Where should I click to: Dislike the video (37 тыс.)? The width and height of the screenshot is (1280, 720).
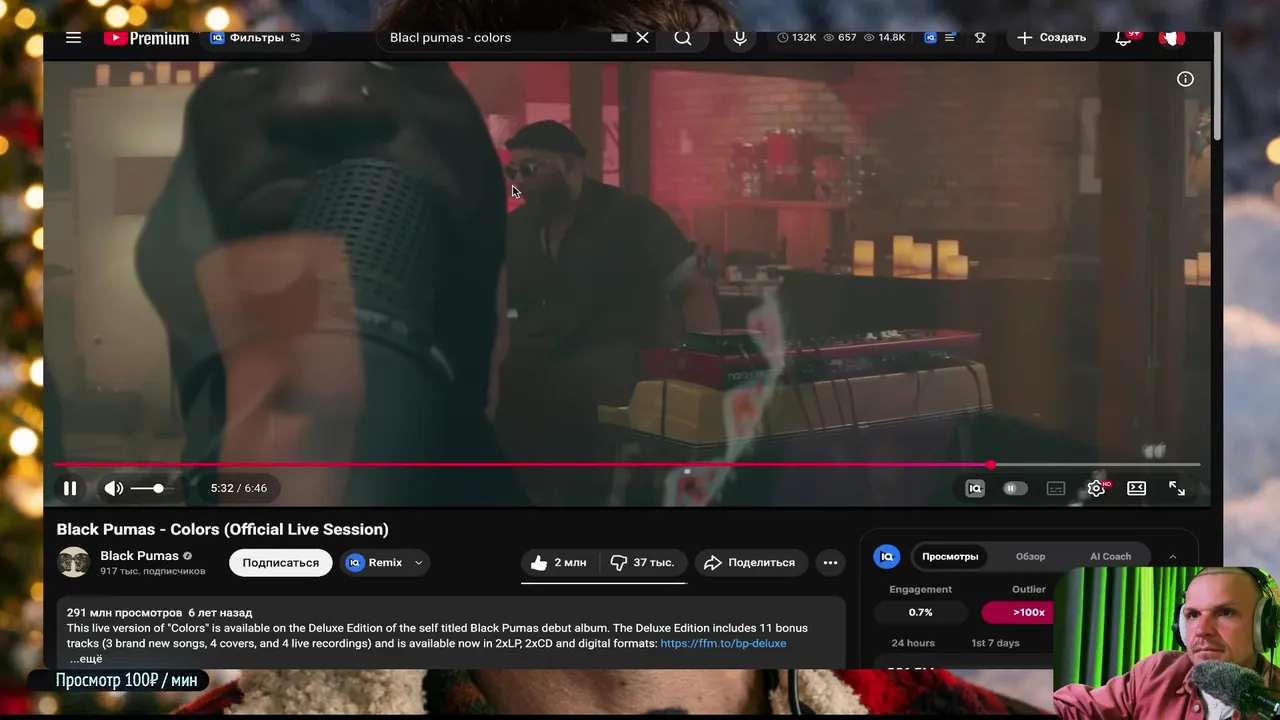(641, 562)
